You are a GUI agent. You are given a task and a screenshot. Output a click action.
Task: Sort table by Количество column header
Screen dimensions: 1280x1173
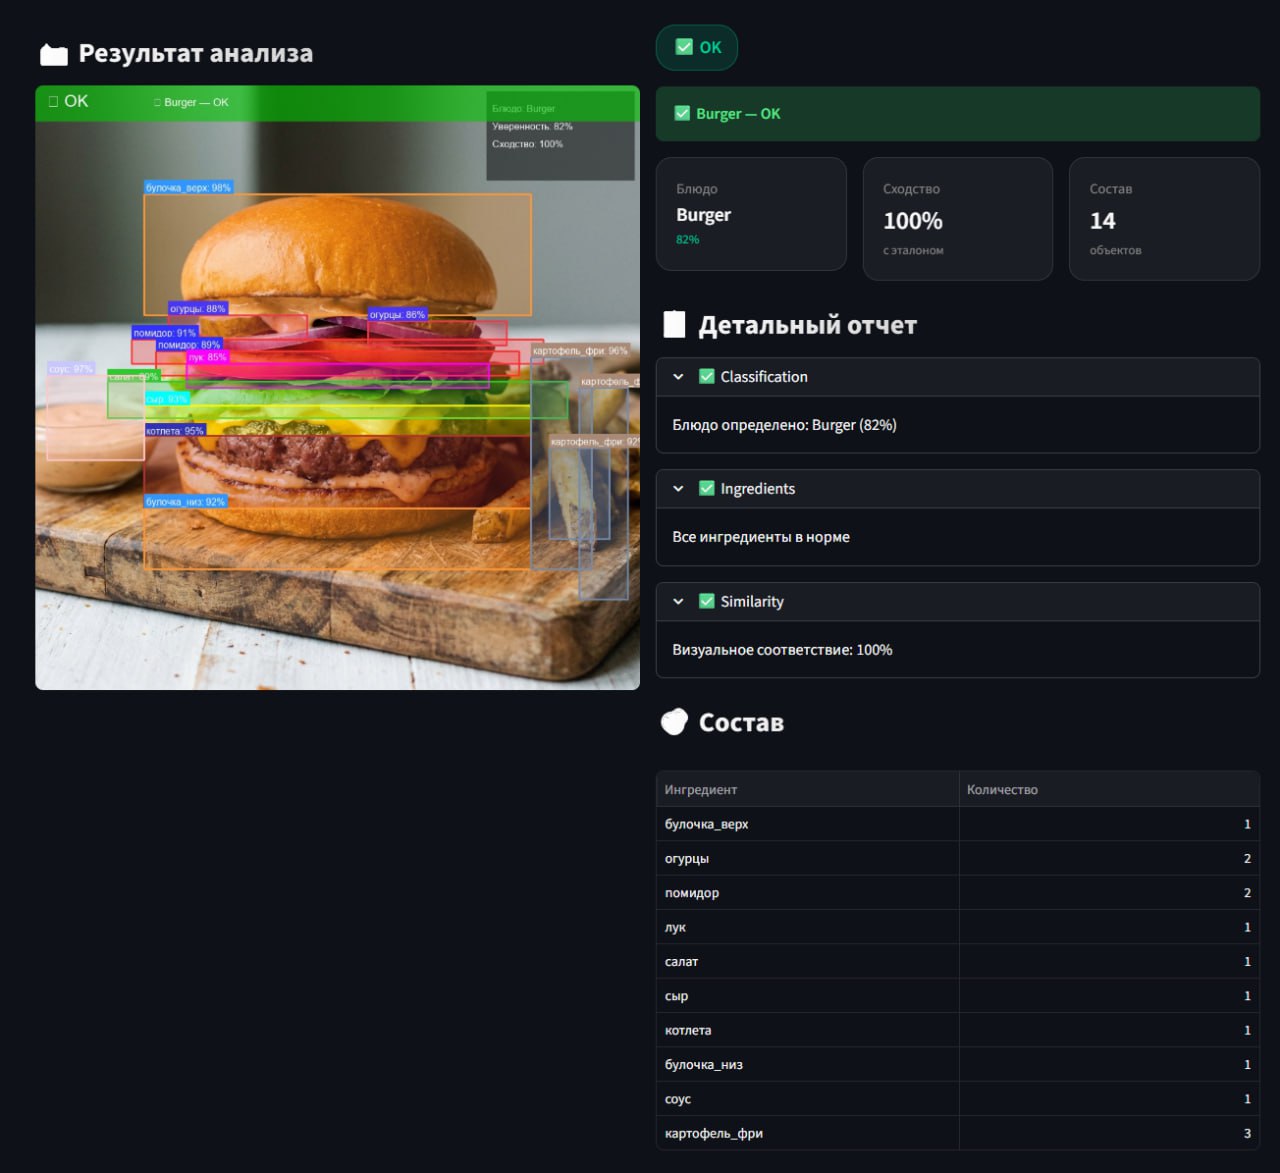pos(1002,790)
